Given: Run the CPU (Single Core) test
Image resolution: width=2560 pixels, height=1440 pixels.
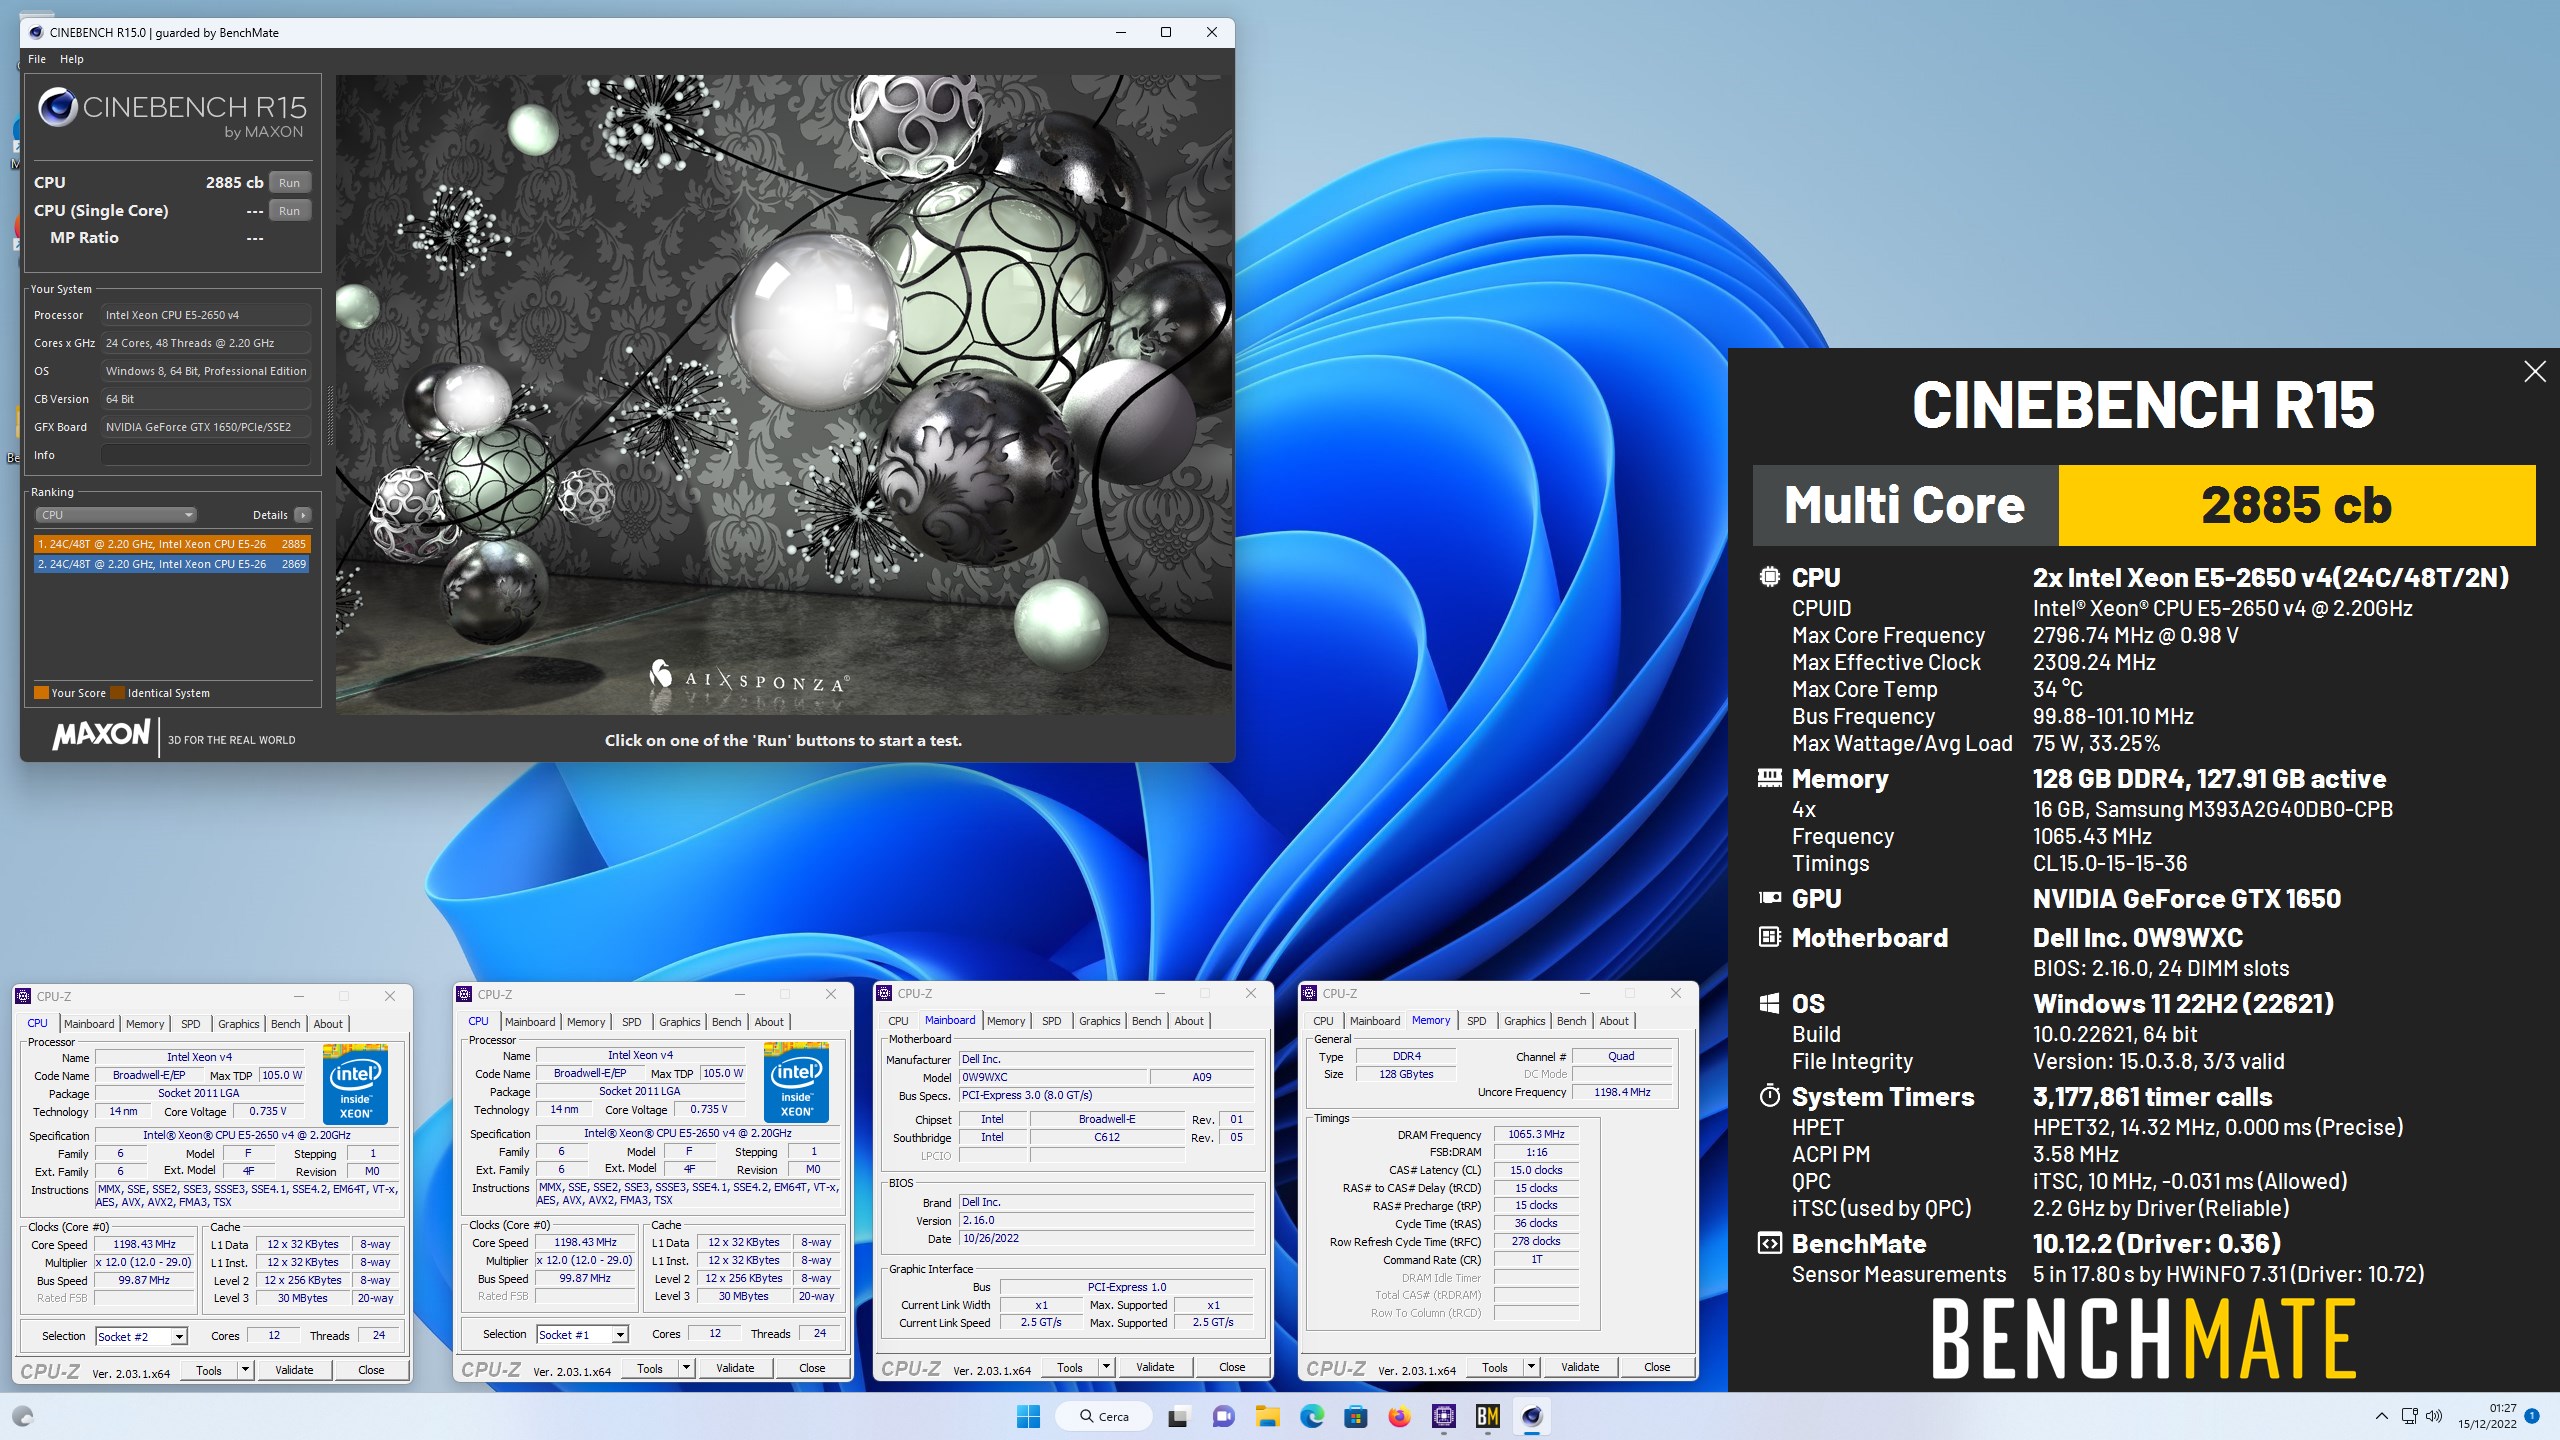Looking at the screenshot, I should 289,211.
